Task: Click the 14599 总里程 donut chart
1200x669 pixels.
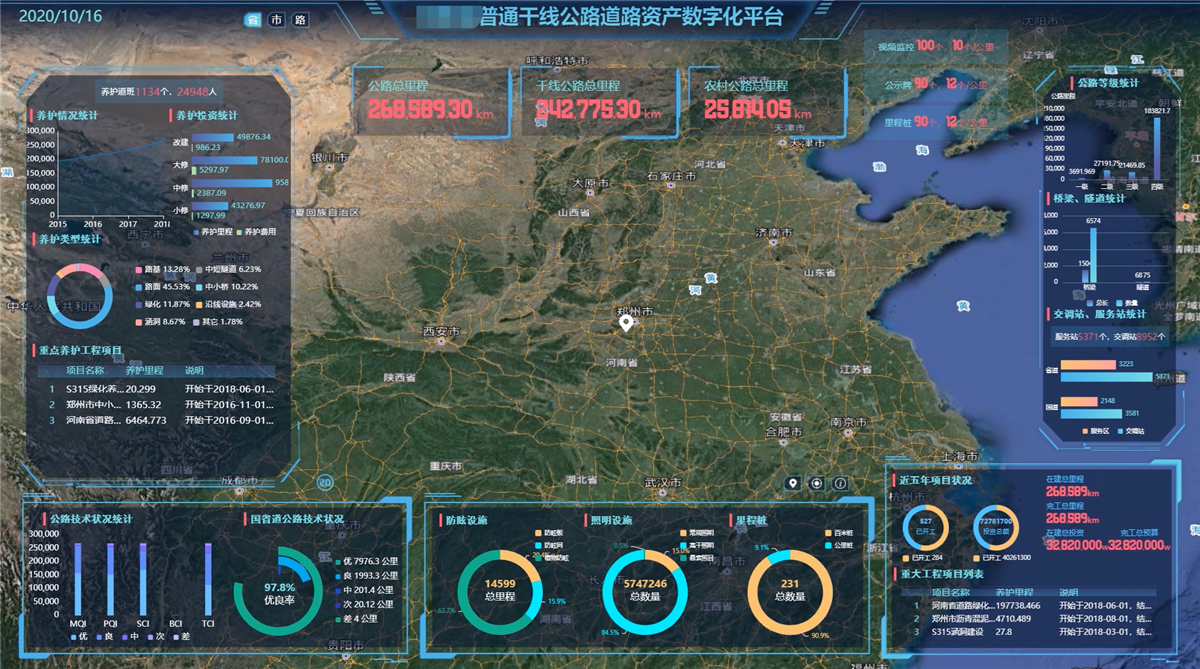Action: (x=499, y=590)
